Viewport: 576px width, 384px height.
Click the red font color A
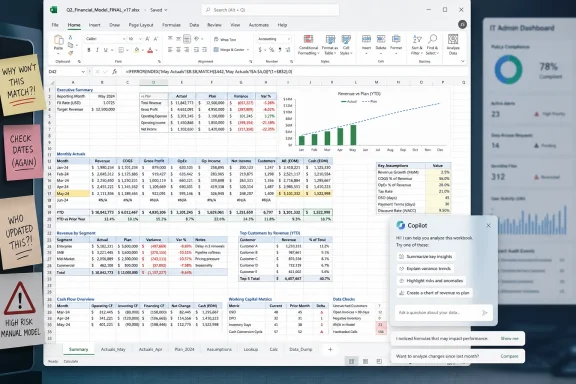(150, 50)
